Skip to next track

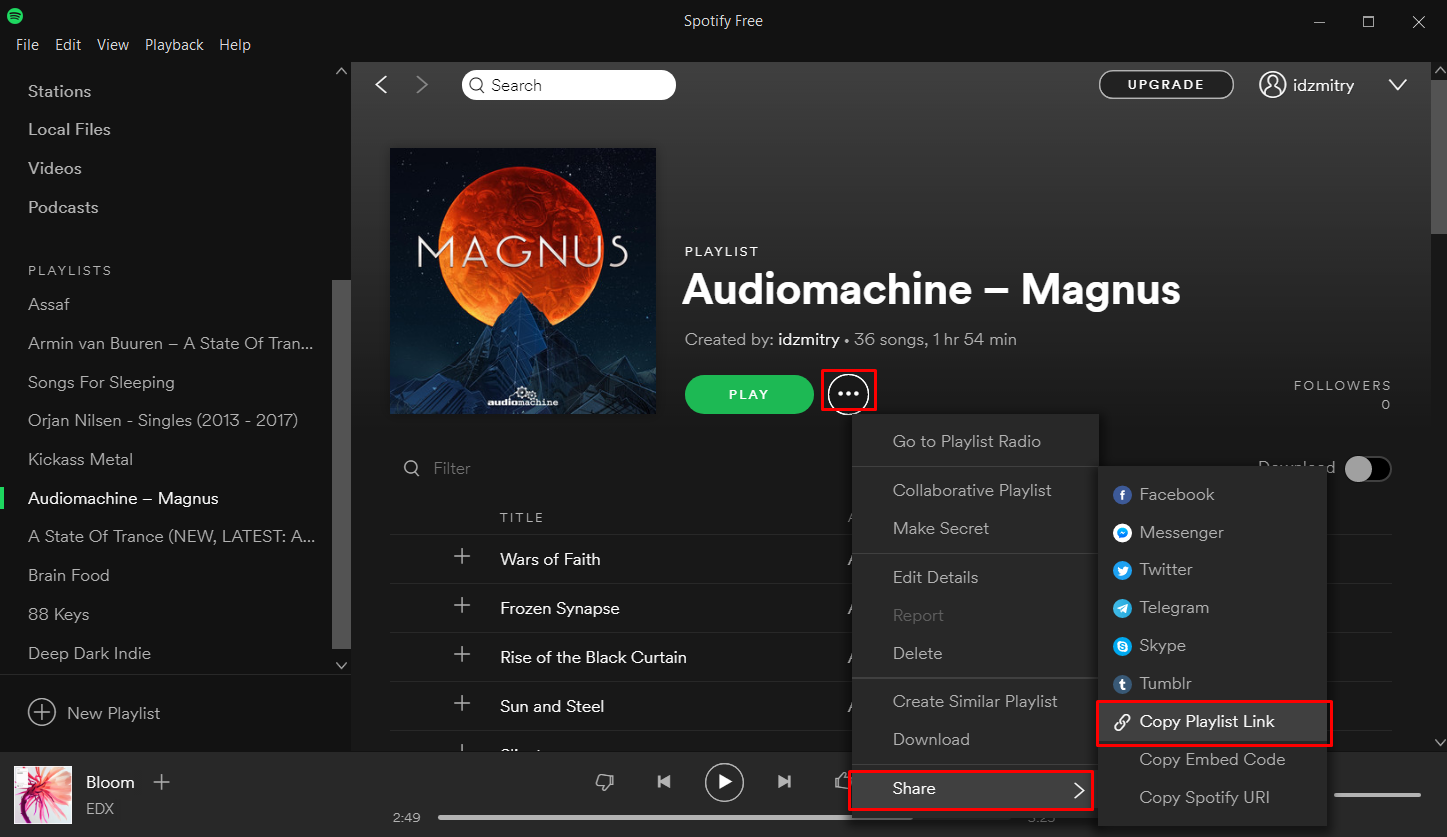tap(785, 782)
